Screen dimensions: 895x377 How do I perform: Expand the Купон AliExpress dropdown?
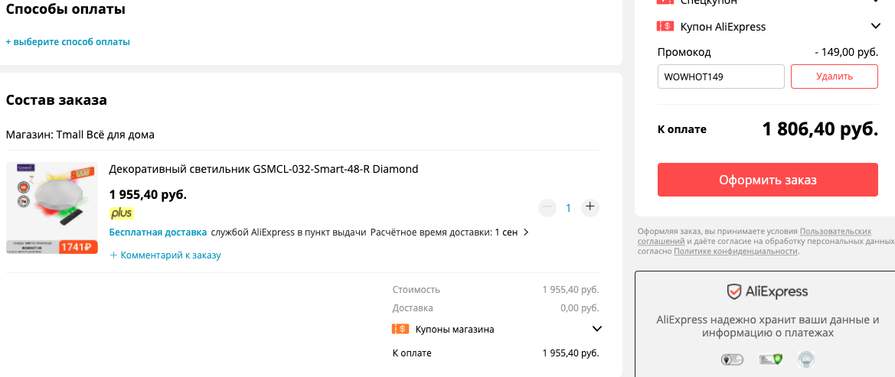(x=876, y=26)
